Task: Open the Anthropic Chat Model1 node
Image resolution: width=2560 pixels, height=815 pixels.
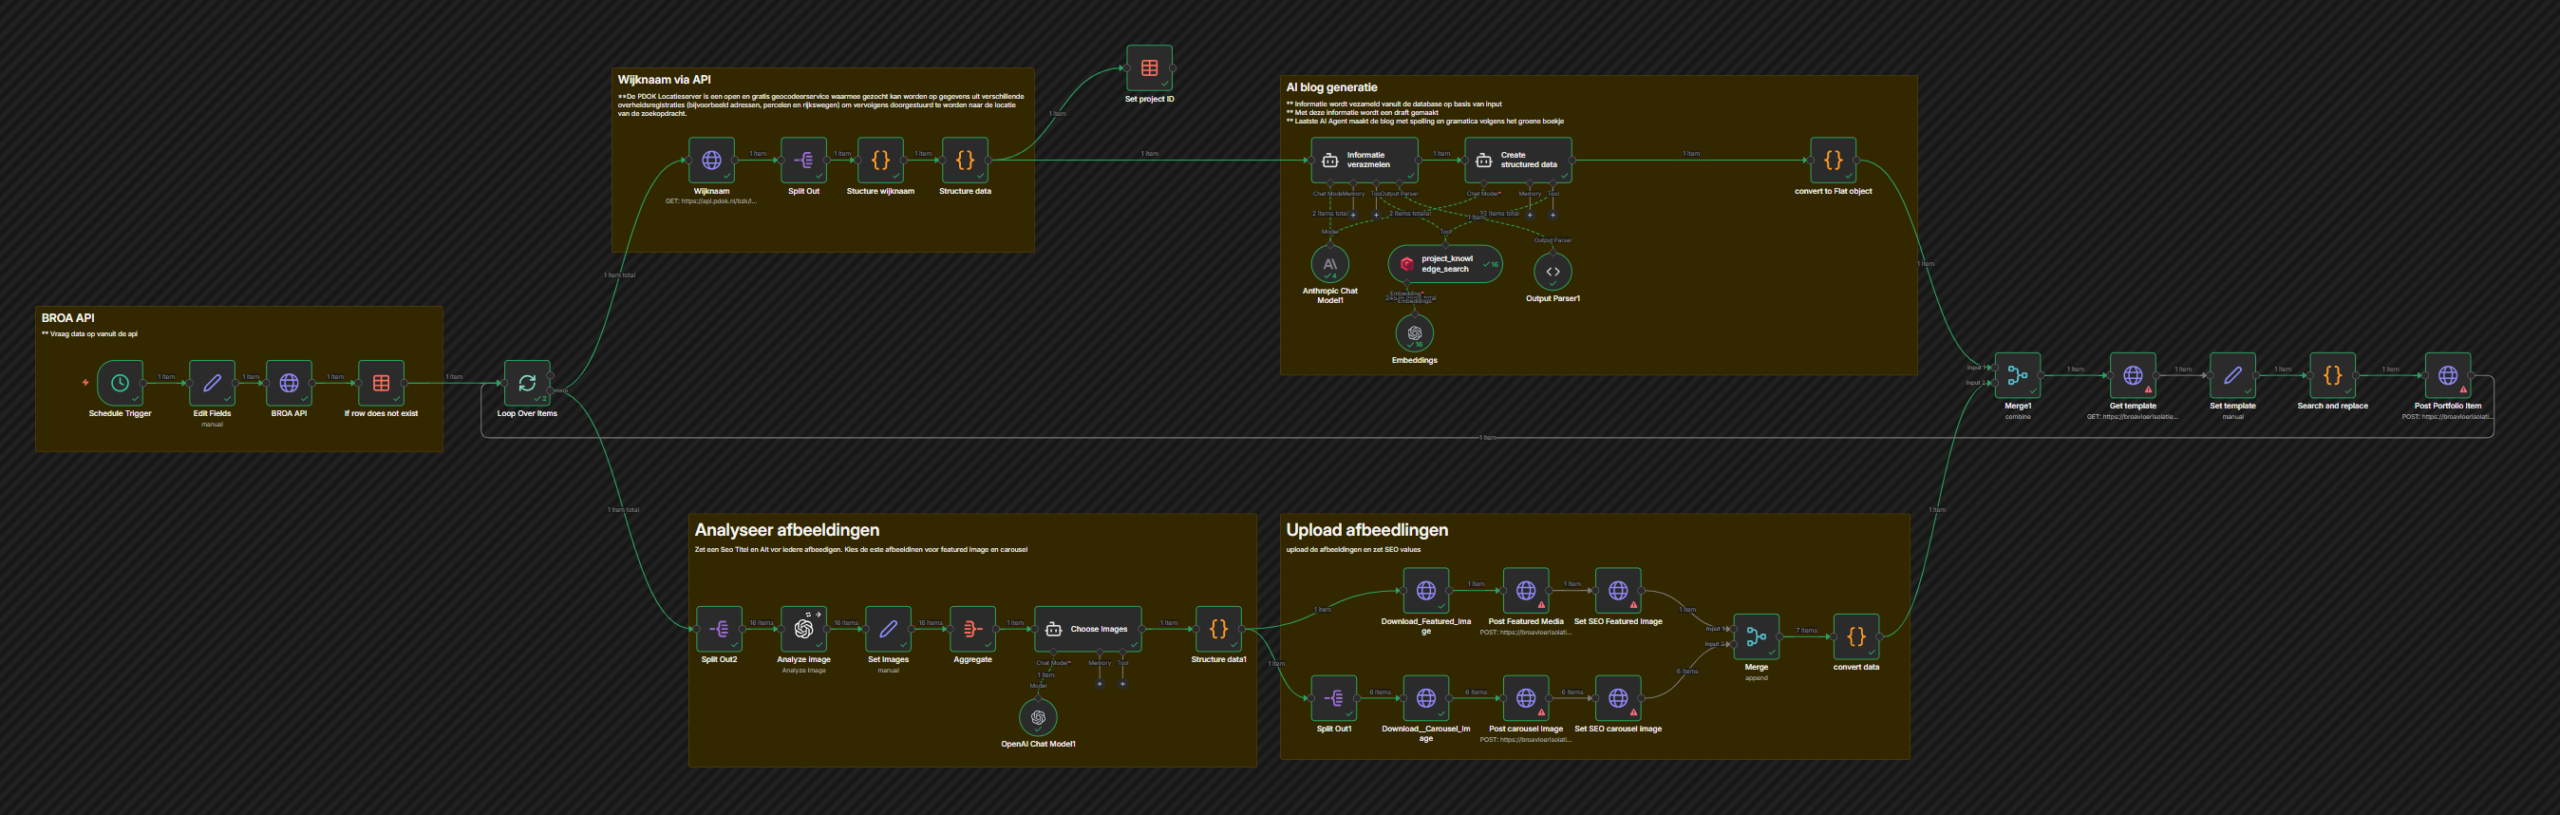Action: point(1330,264)
